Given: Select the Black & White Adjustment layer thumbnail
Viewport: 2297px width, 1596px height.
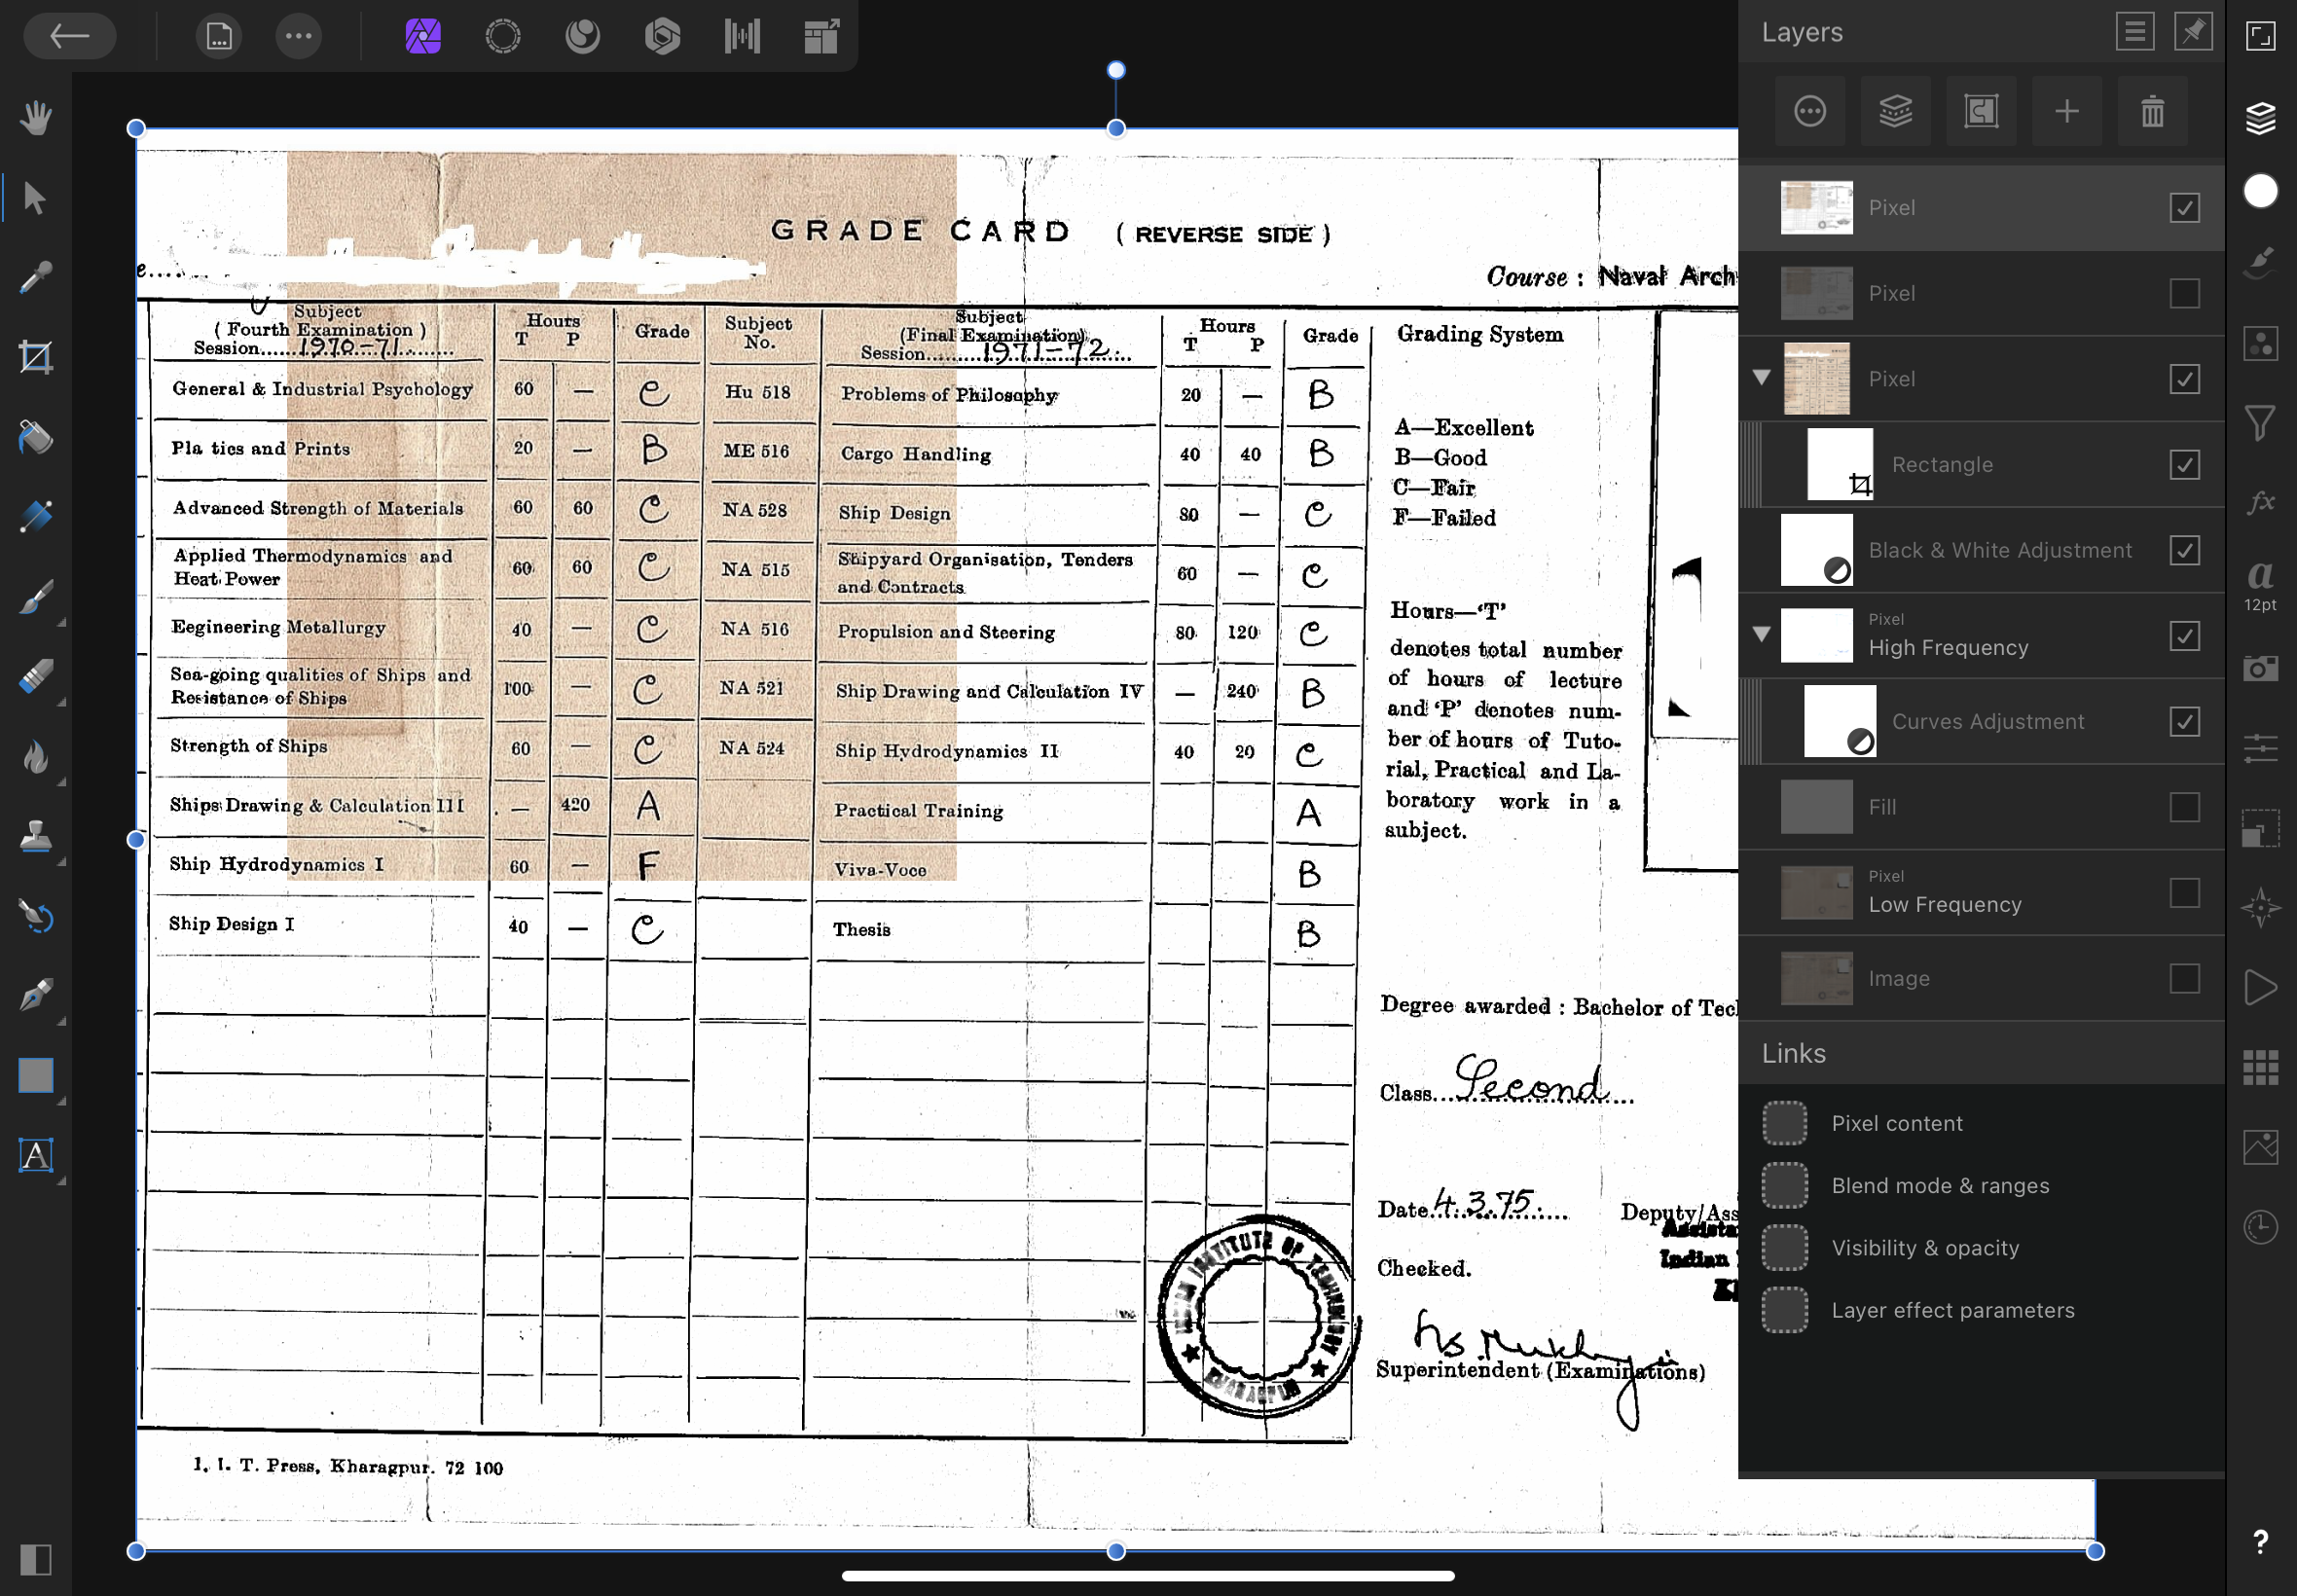Looking at the screenshot, I should [1817, 551].
